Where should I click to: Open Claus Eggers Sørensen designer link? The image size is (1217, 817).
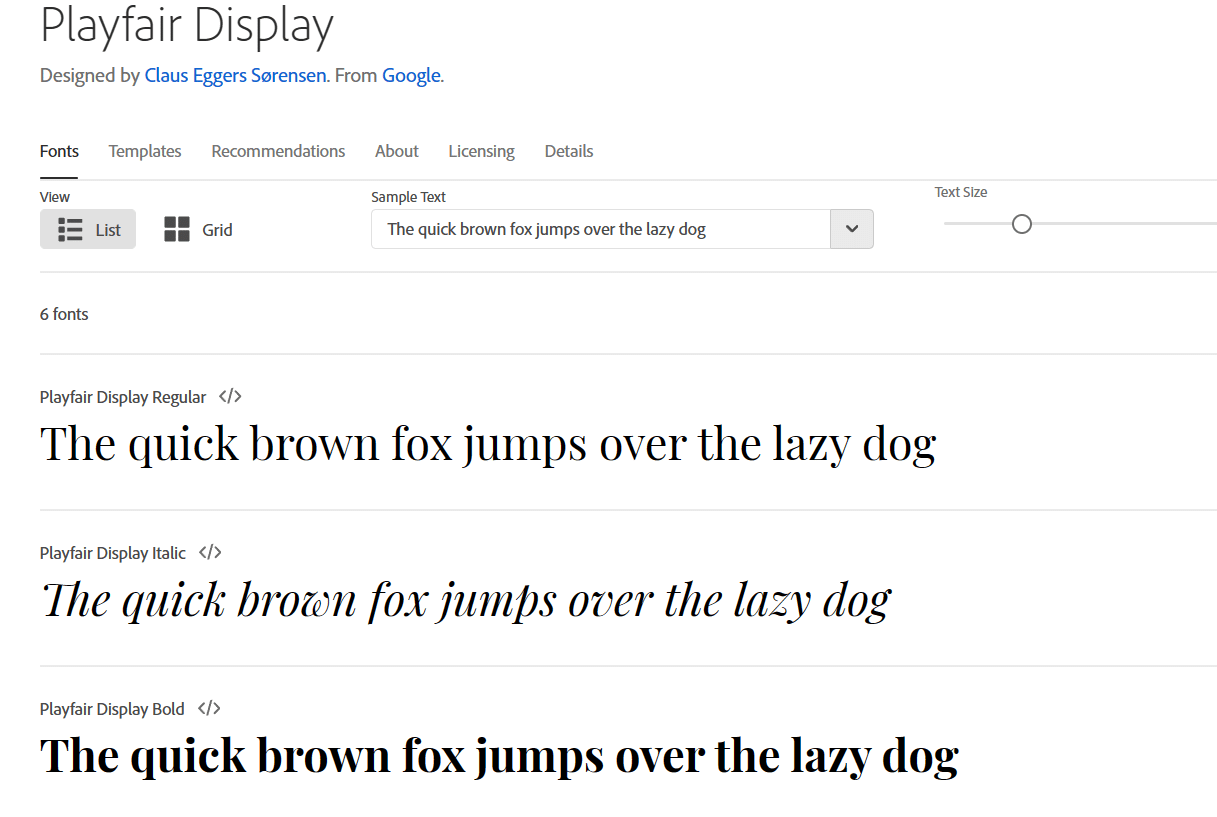(x=235, y=76)
